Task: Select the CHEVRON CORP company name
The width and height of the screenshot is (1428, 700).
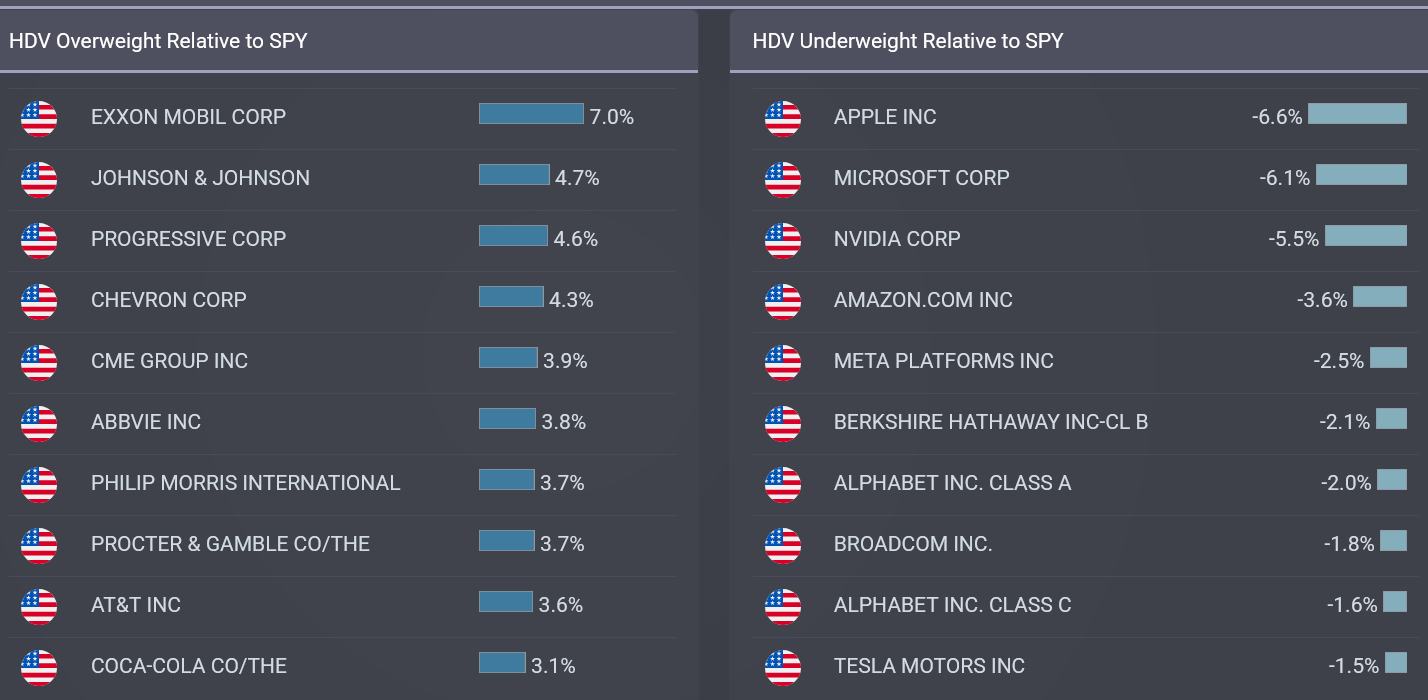Action: pos(168,300)
